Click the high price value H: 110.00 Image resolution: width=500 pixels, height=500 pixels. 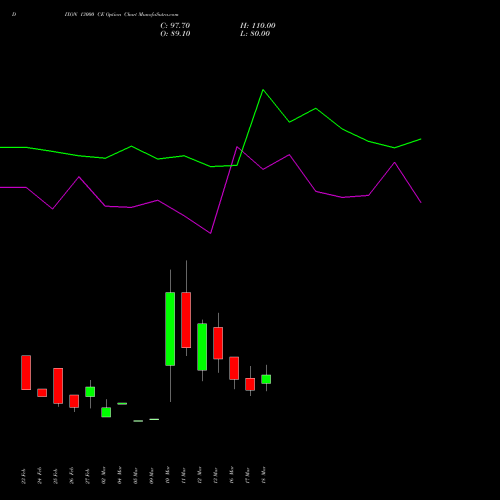coord(258,26)
